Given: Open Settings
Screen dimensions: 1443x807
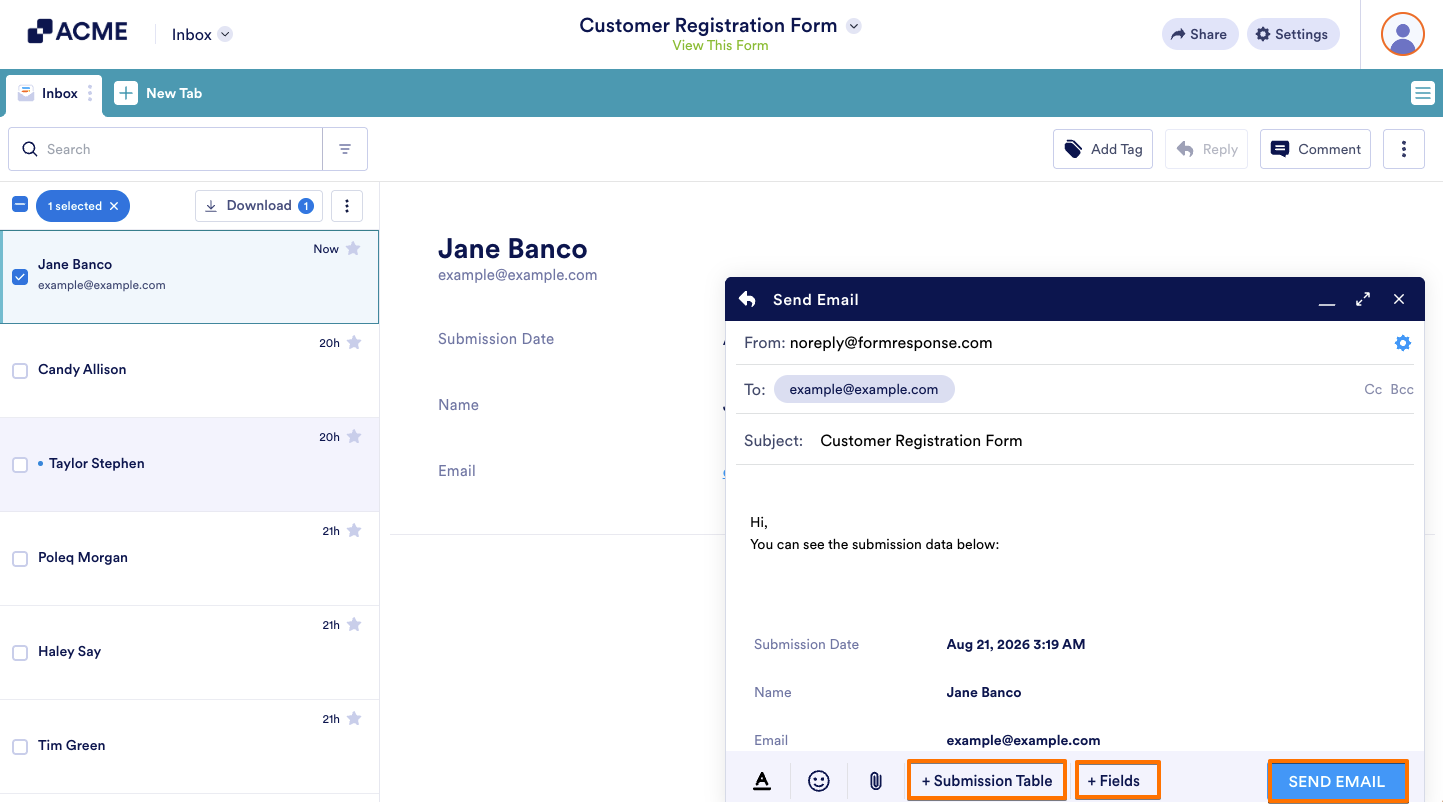Looking at the screenshot, I should (1292, 34).
